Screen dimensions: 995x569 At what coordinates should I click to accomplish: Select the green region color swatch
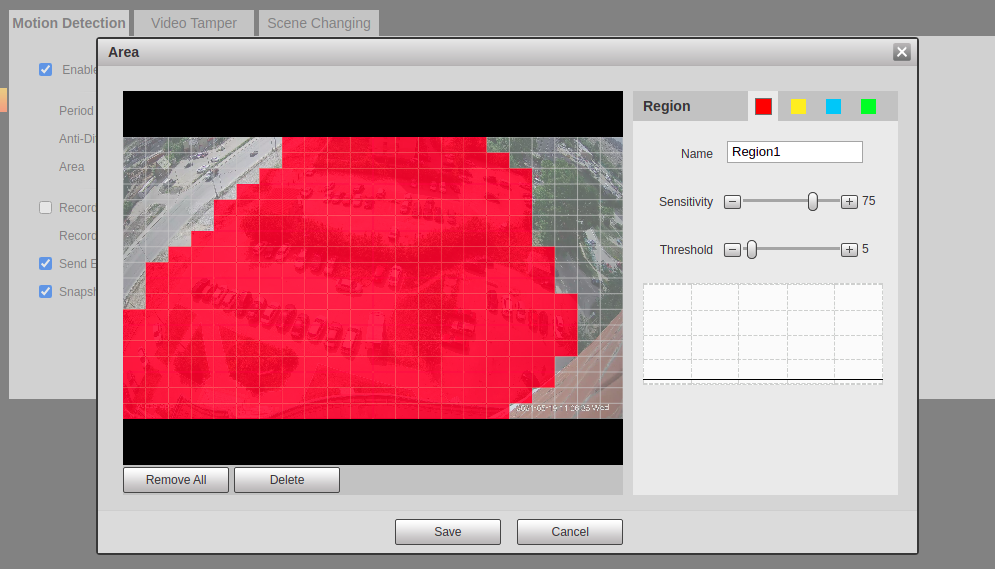pos(868,107)
